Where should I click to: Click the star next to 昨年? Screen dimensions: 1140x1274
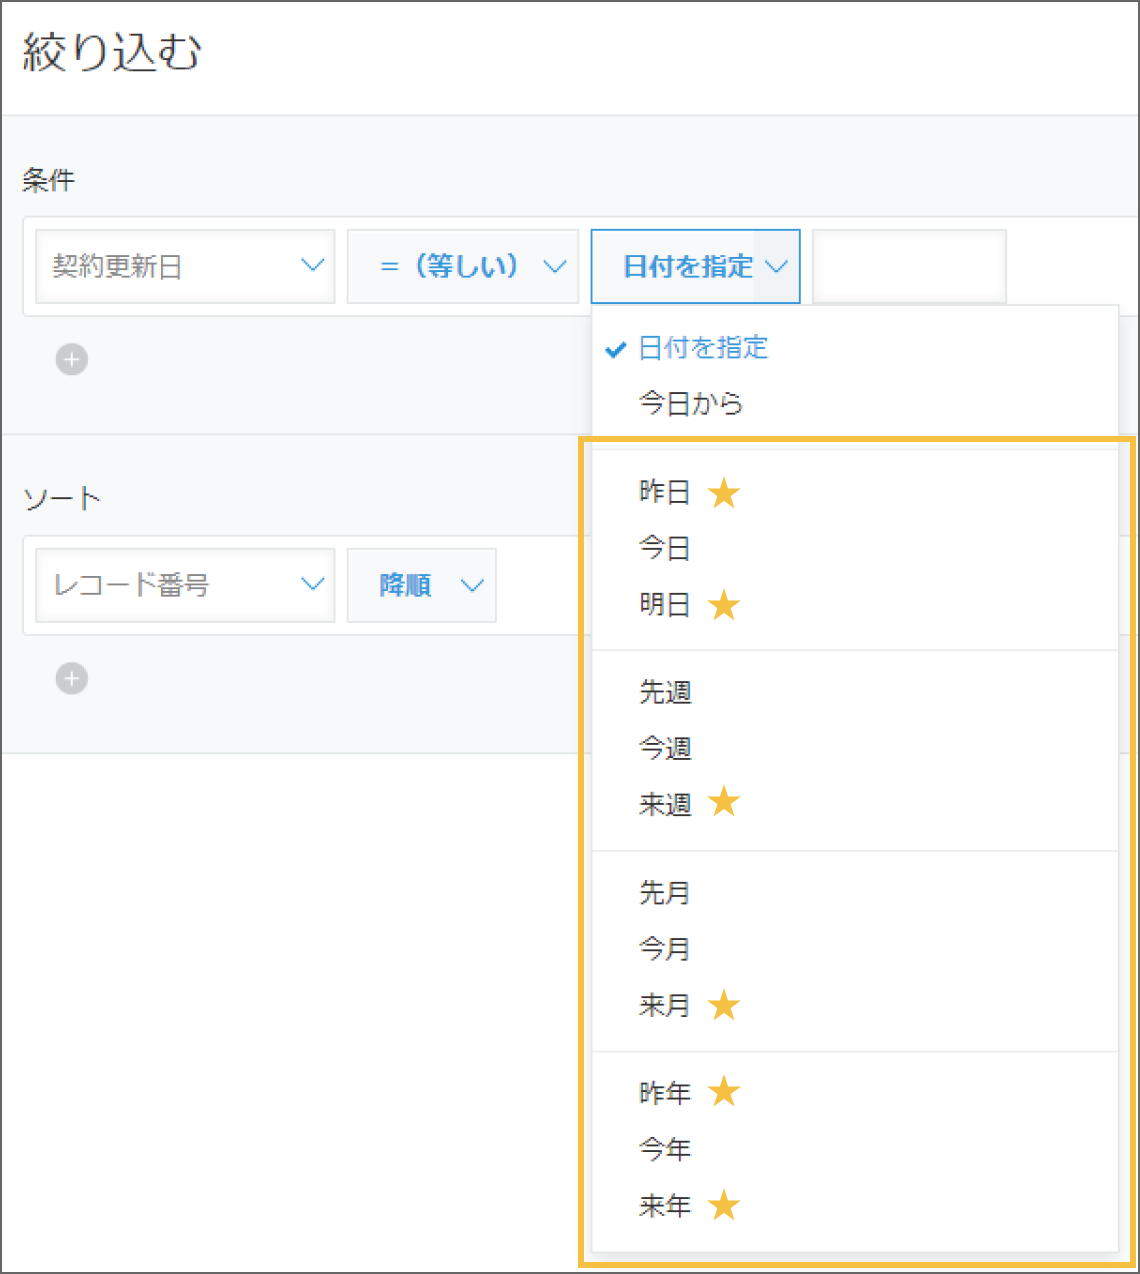coord(724,1092)
